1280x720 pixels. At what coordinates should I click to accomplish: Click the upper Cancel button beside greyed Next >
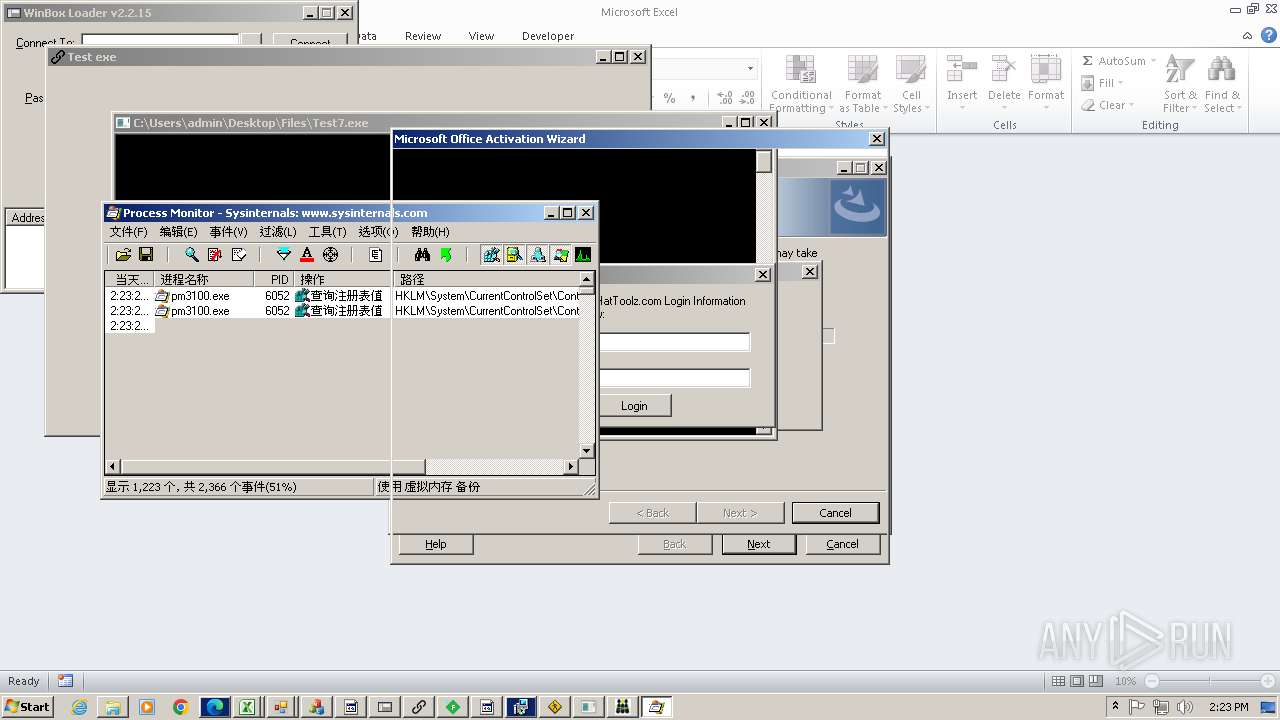pos(835,513)
